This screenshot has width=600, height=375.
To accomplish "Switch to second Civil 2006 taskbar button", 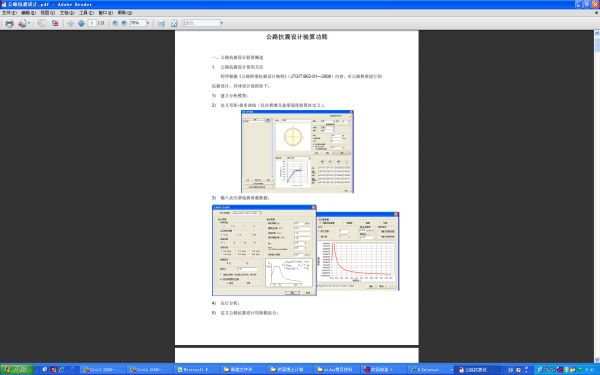I will tap(150, 370).
